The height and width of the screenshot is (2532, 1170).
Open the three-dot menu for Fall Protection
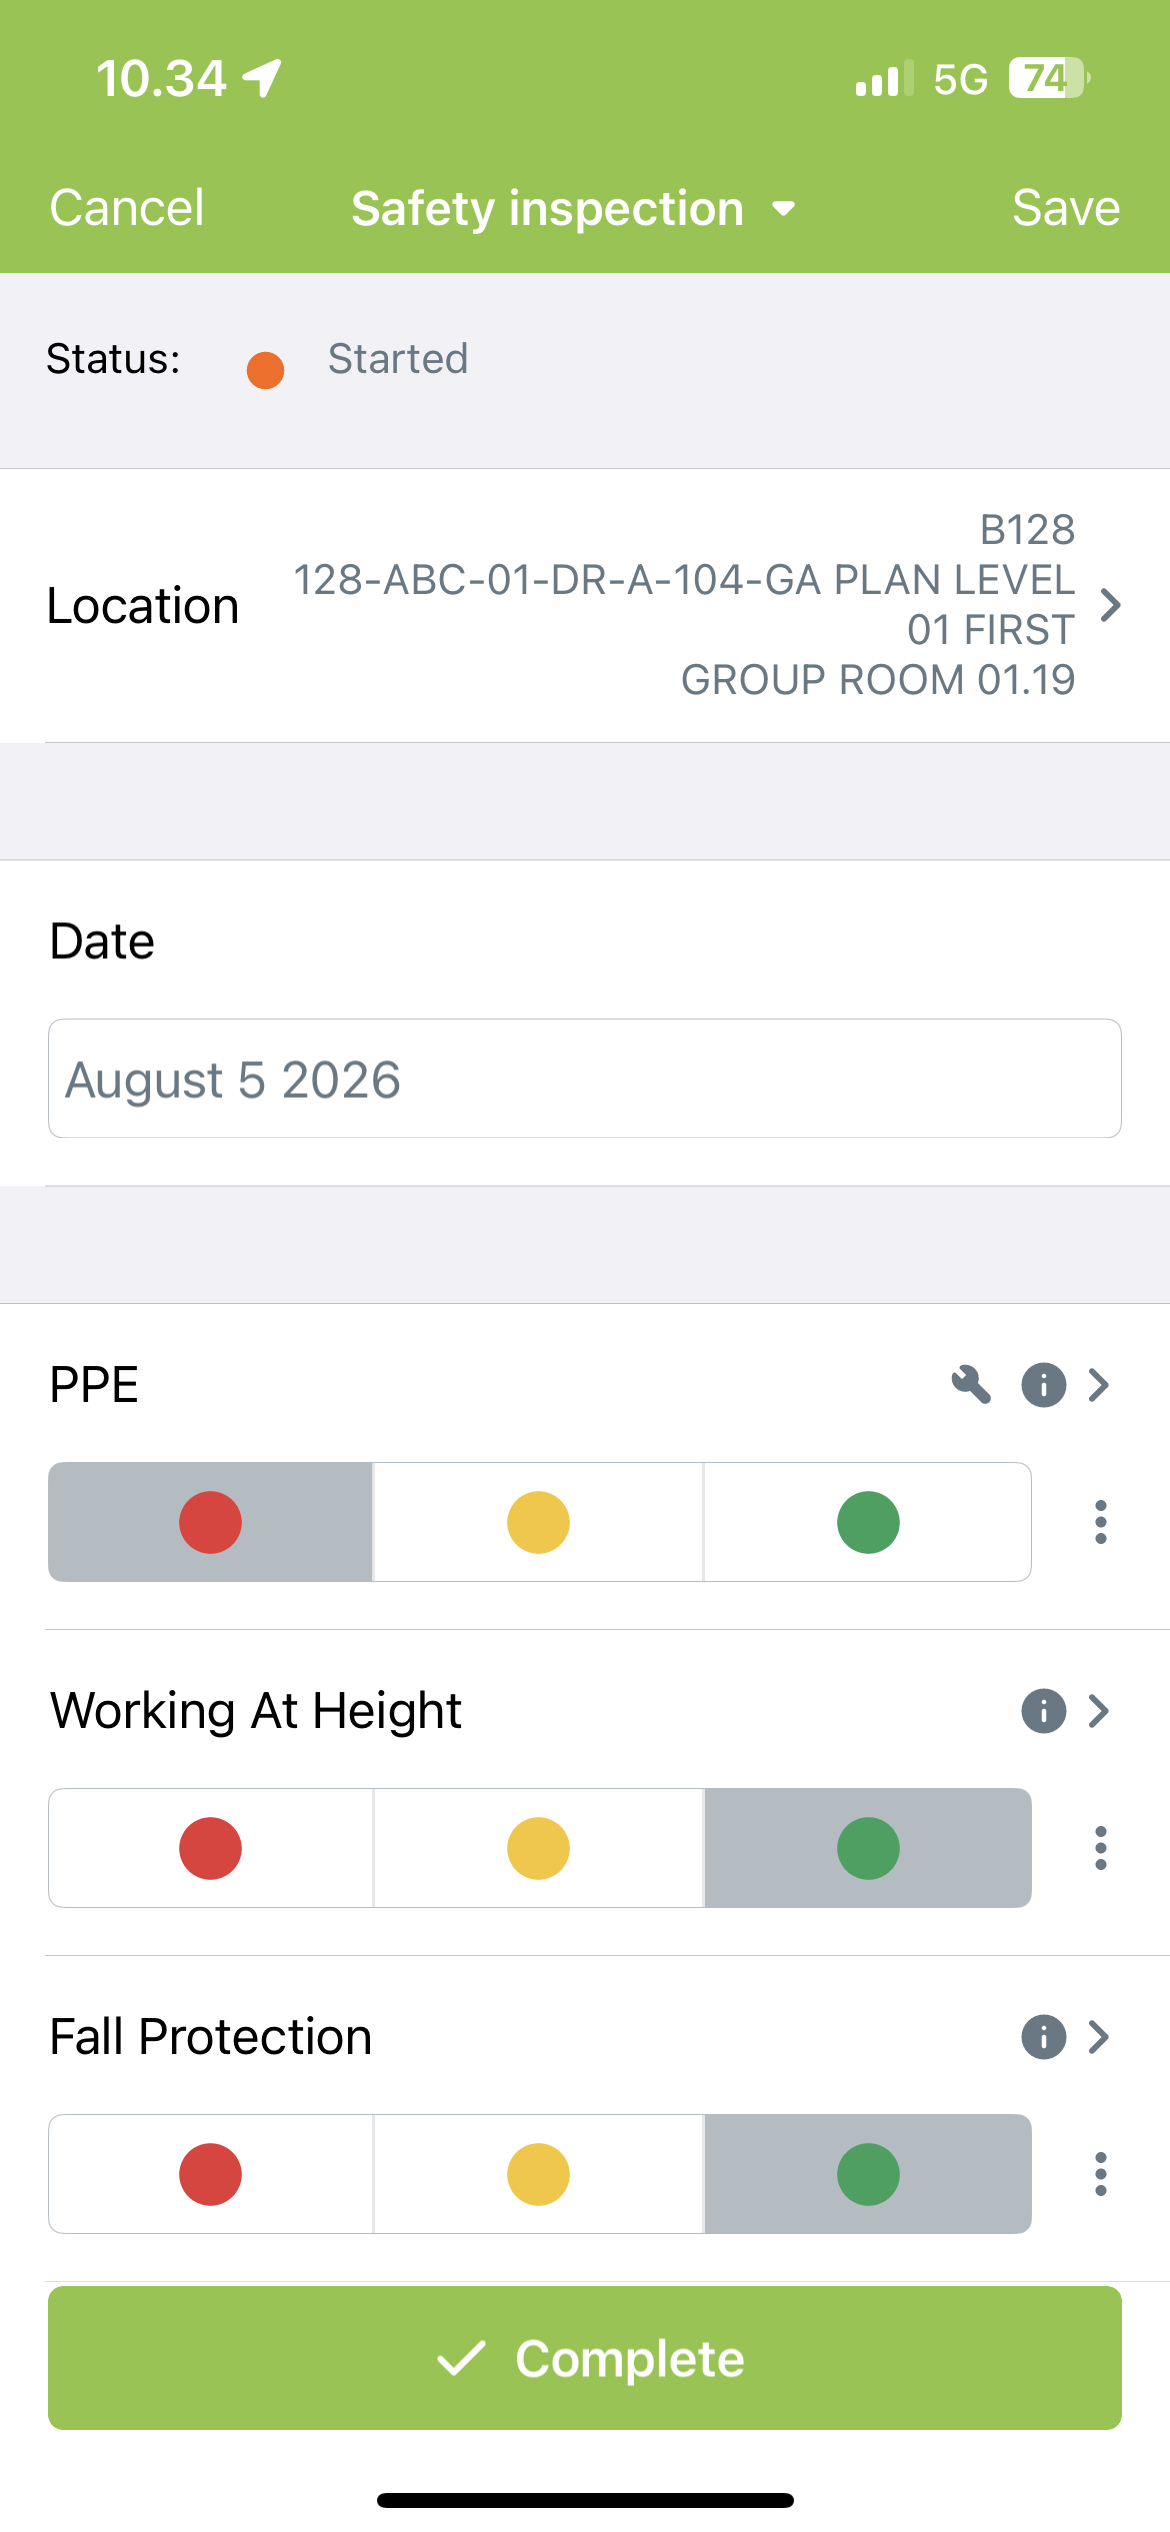point(1101,2174)
